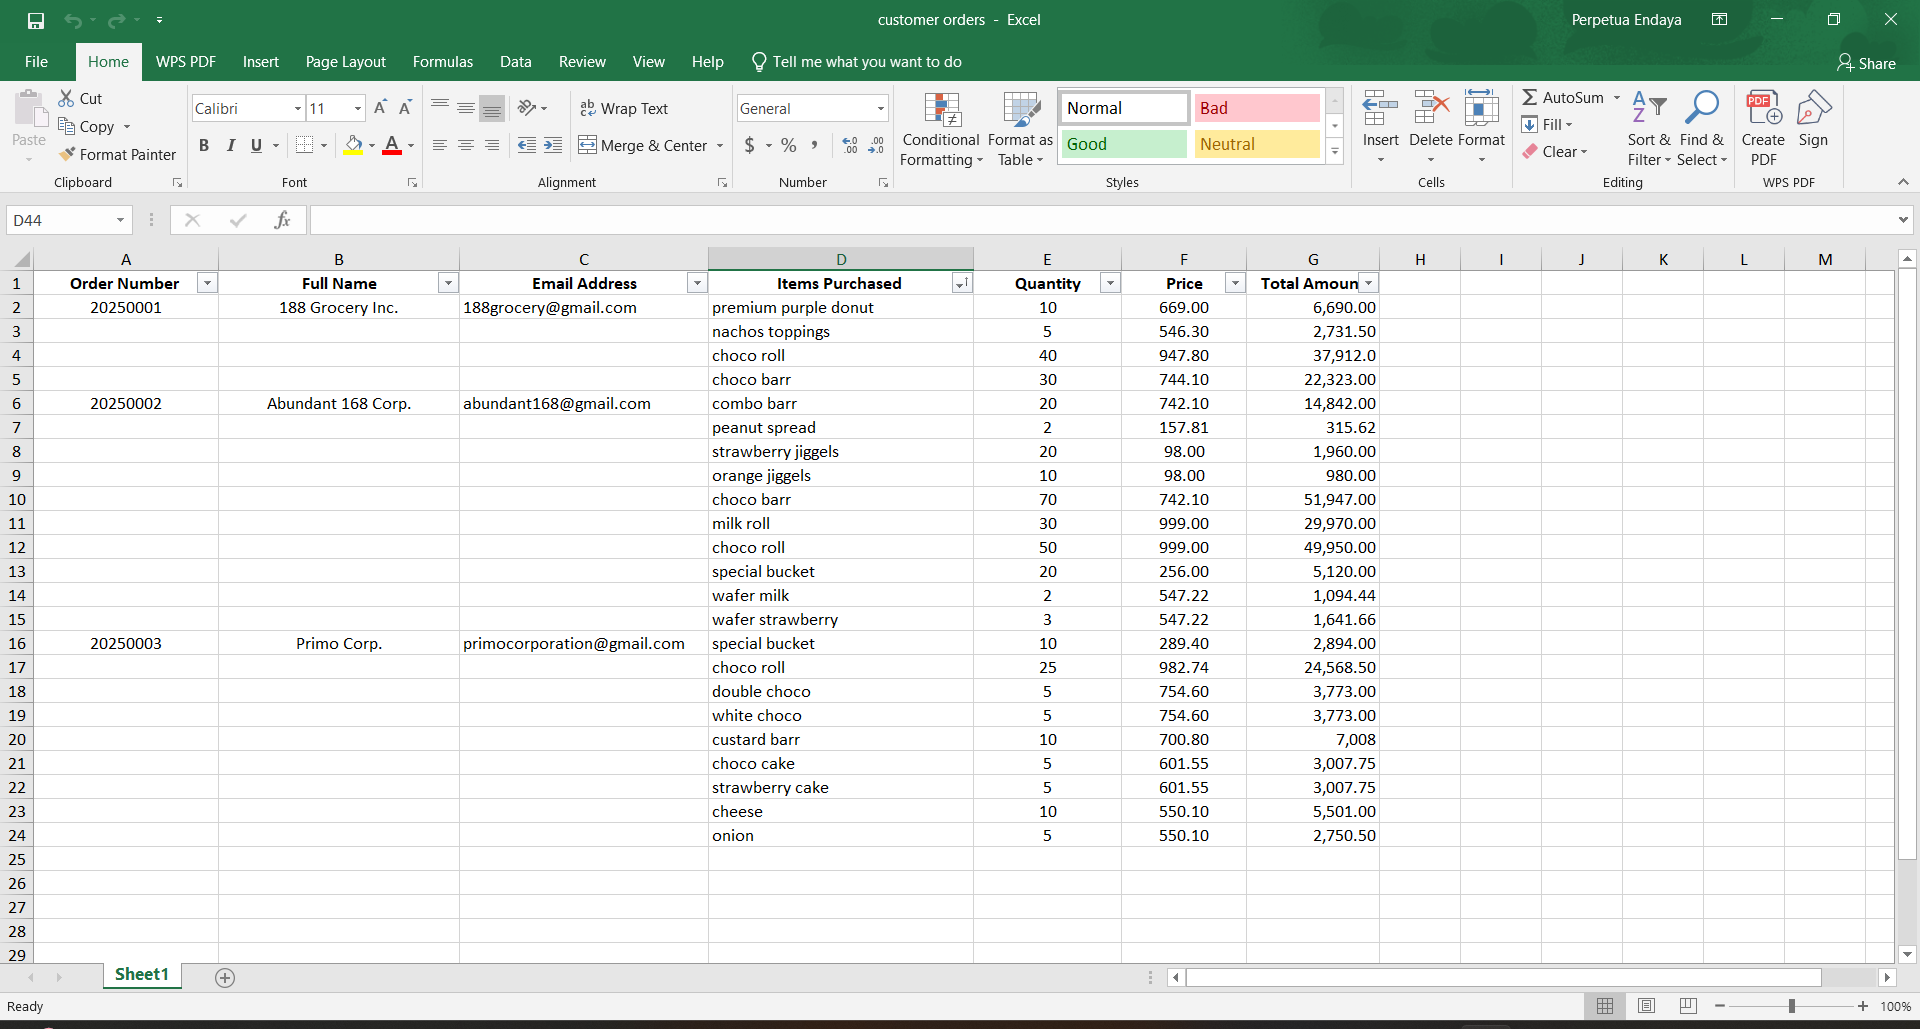Add a new sheet with plus icon

click(x=225, y=978)
